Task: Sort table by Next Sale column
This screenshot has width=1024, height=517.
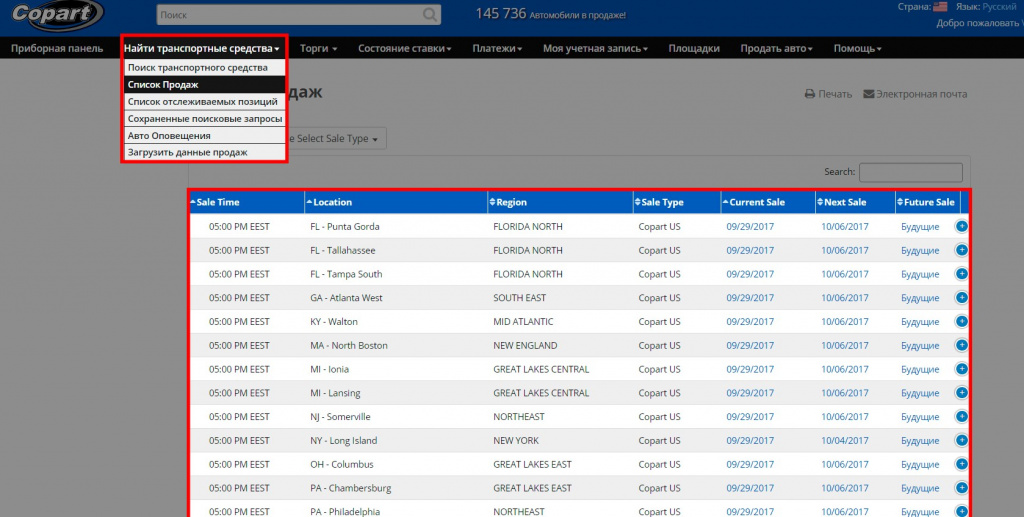Action: [x=855, y=202]
